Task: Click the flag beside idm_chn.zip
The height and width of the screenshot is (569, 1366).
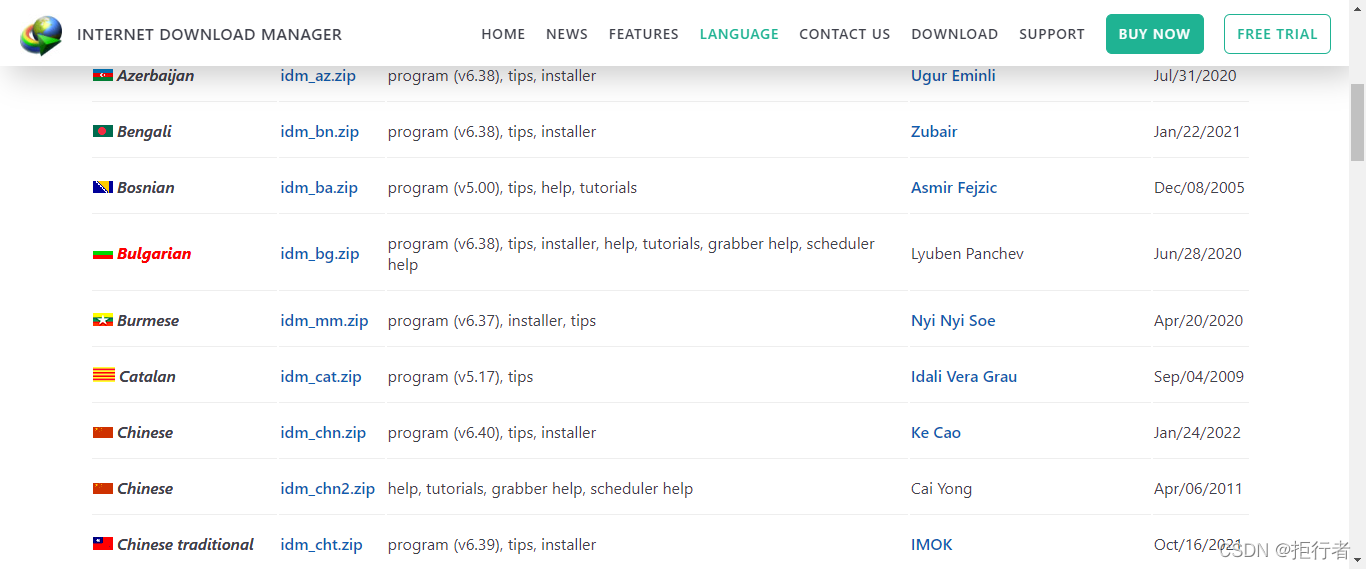Action: tap(103, 432)
